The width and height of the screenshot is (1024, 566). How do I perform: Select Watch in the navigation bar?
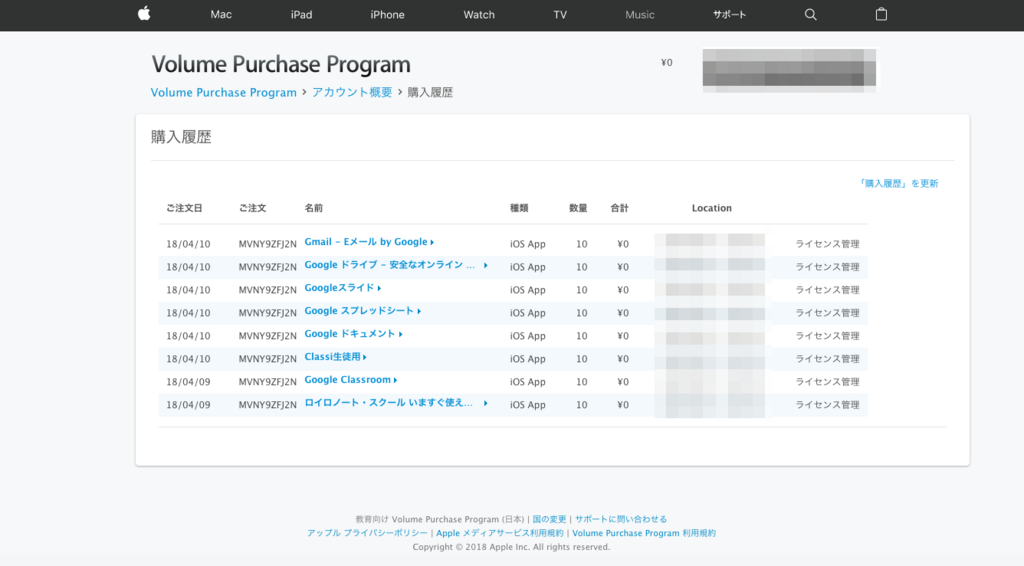pos(479,14)
